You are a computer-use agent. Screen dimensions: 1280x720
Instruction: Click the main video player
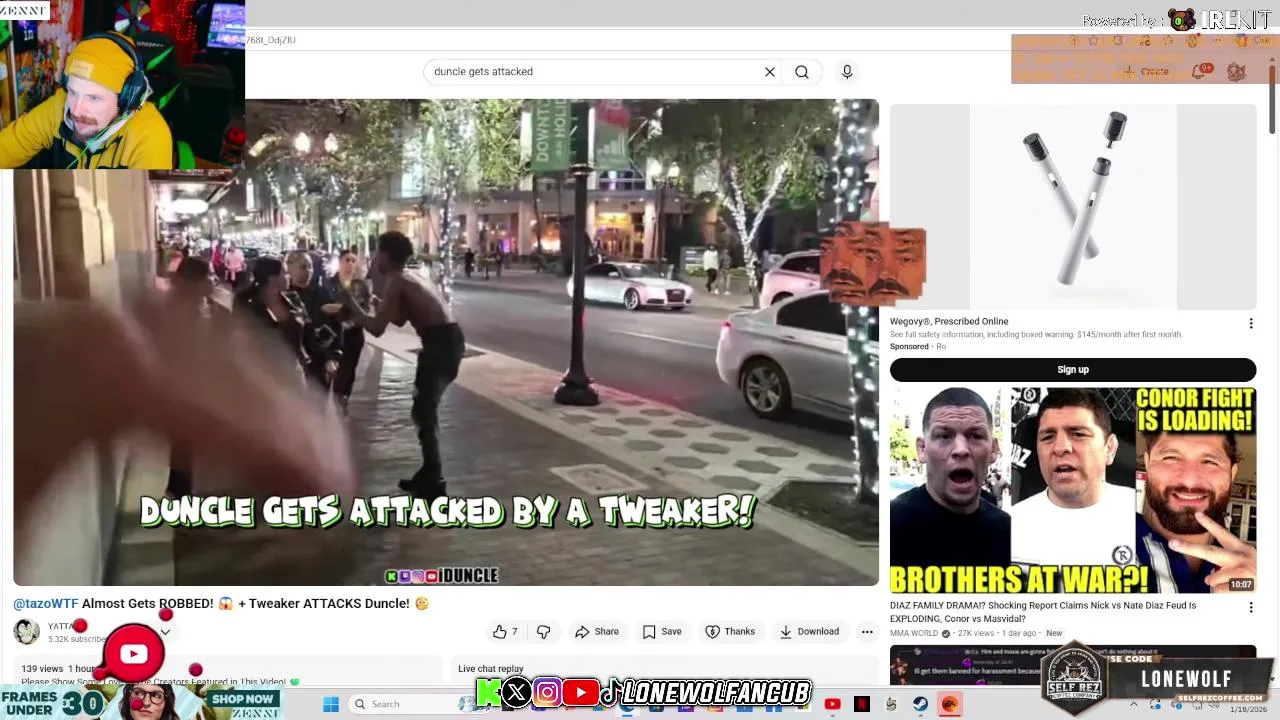(446, 342)
